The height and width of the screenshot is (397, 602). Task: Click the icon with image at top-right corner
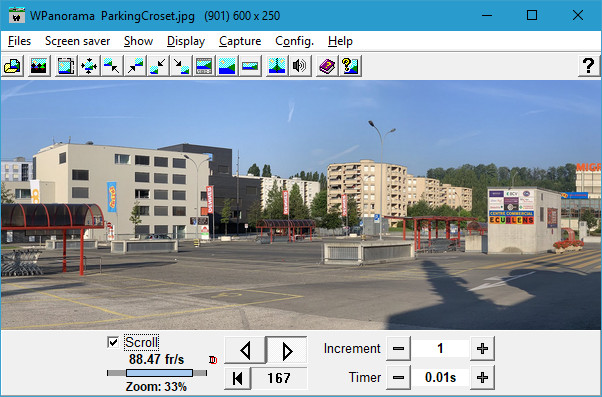pos(135,66)
